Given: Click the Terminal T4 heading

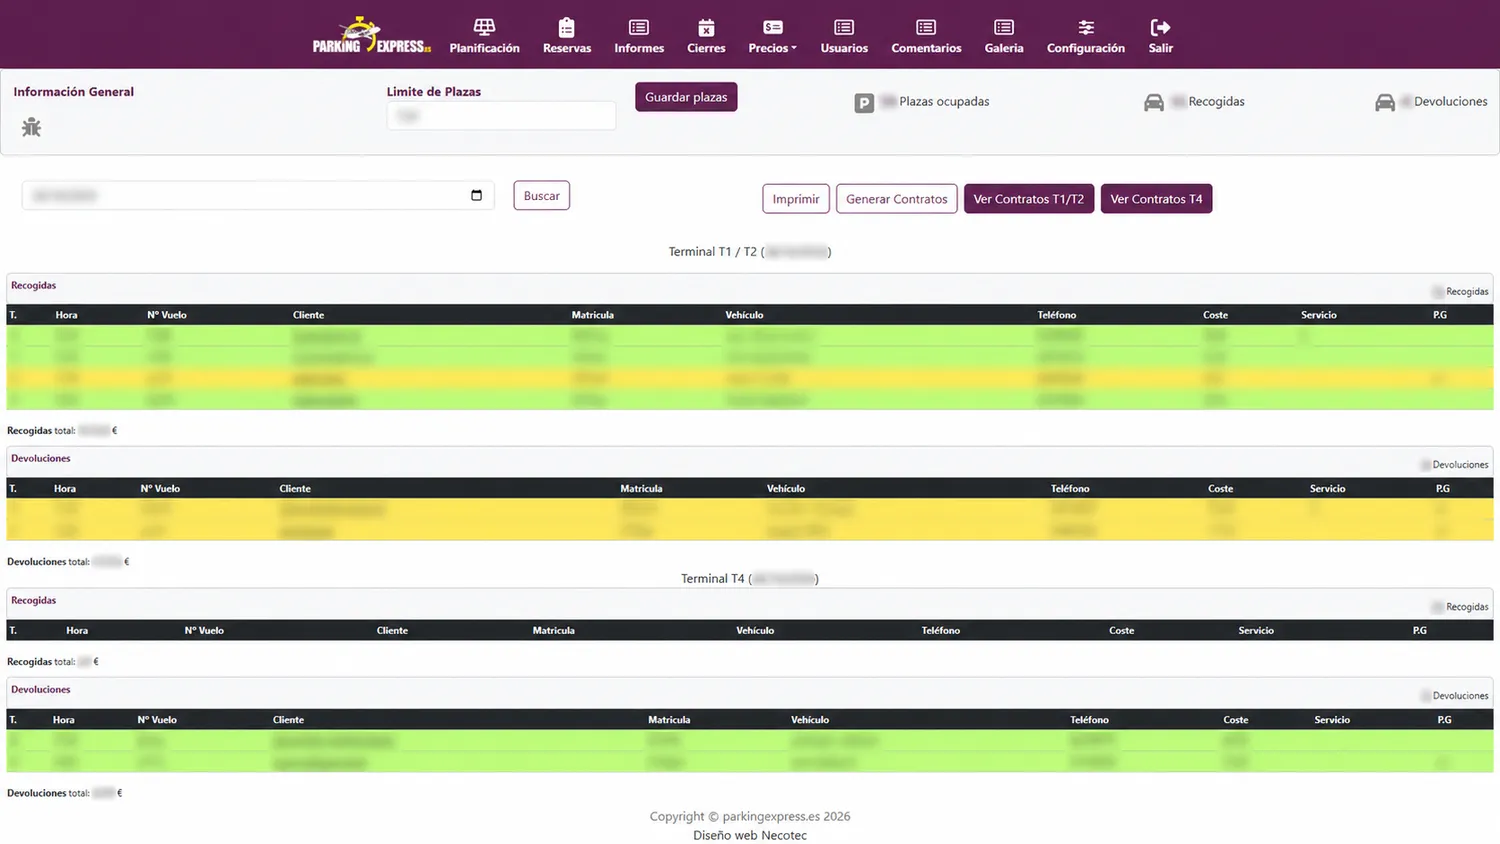Looking at the screenshot, I should pyautogui.click(x=750, y=579).
